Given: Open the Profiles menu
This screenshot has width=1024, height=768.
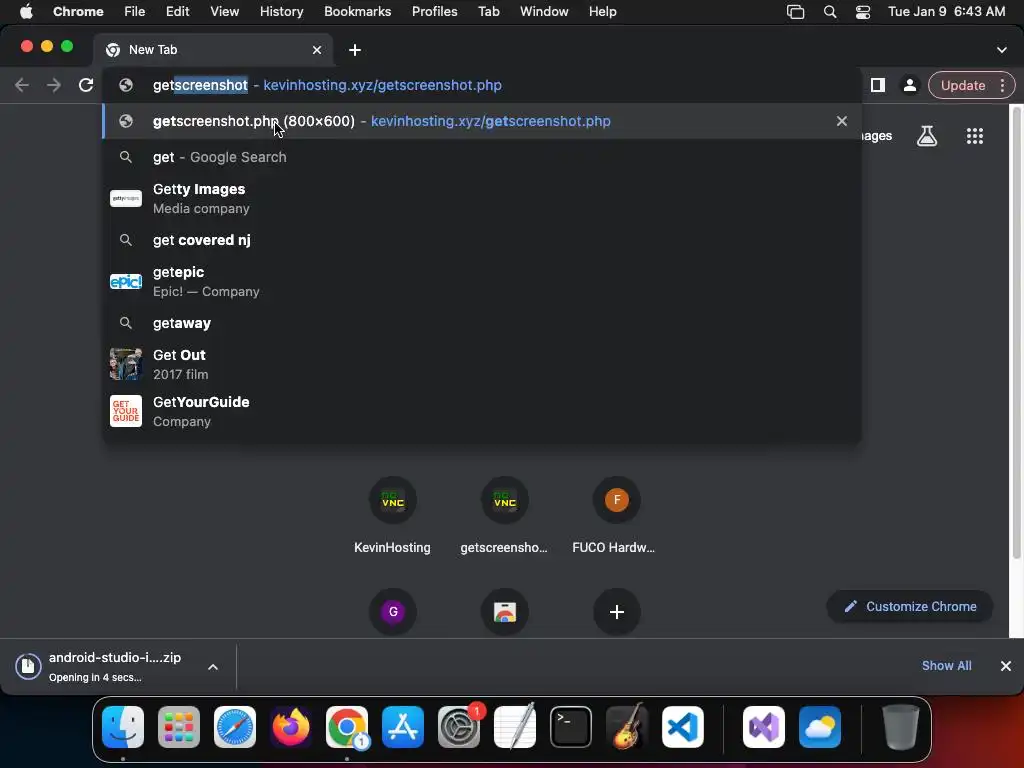Looking at the screenshot, I should coord(434,11).
